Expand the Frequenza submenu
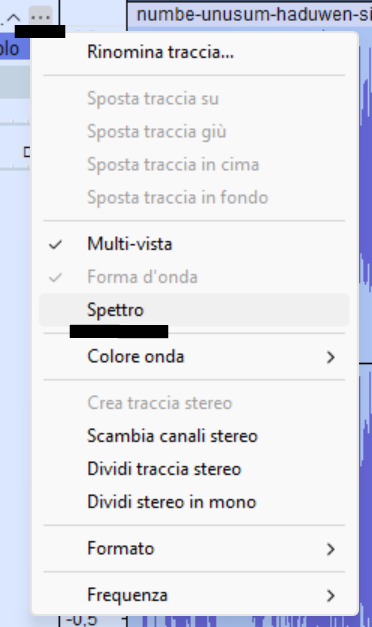 pos(194,595)
